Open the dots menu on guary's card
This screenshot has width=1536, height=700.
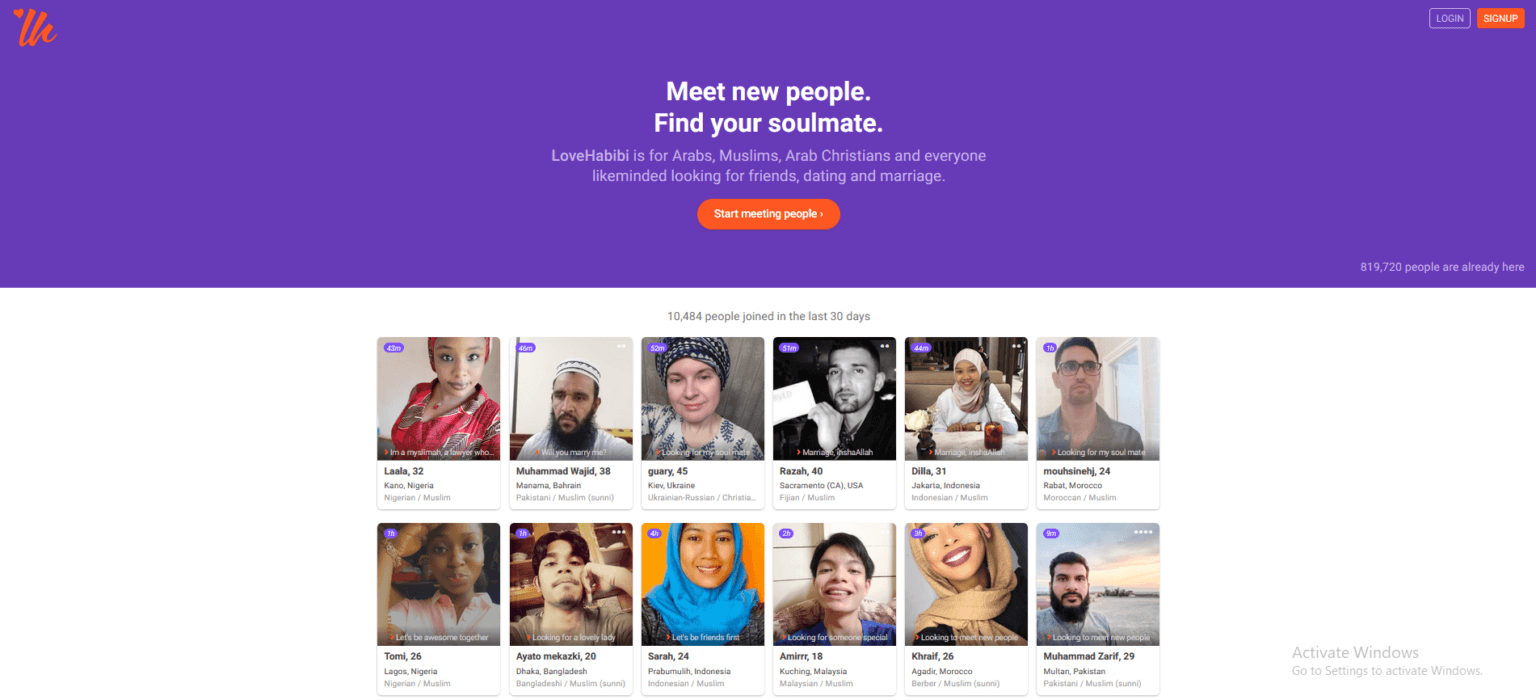point(754,346)
